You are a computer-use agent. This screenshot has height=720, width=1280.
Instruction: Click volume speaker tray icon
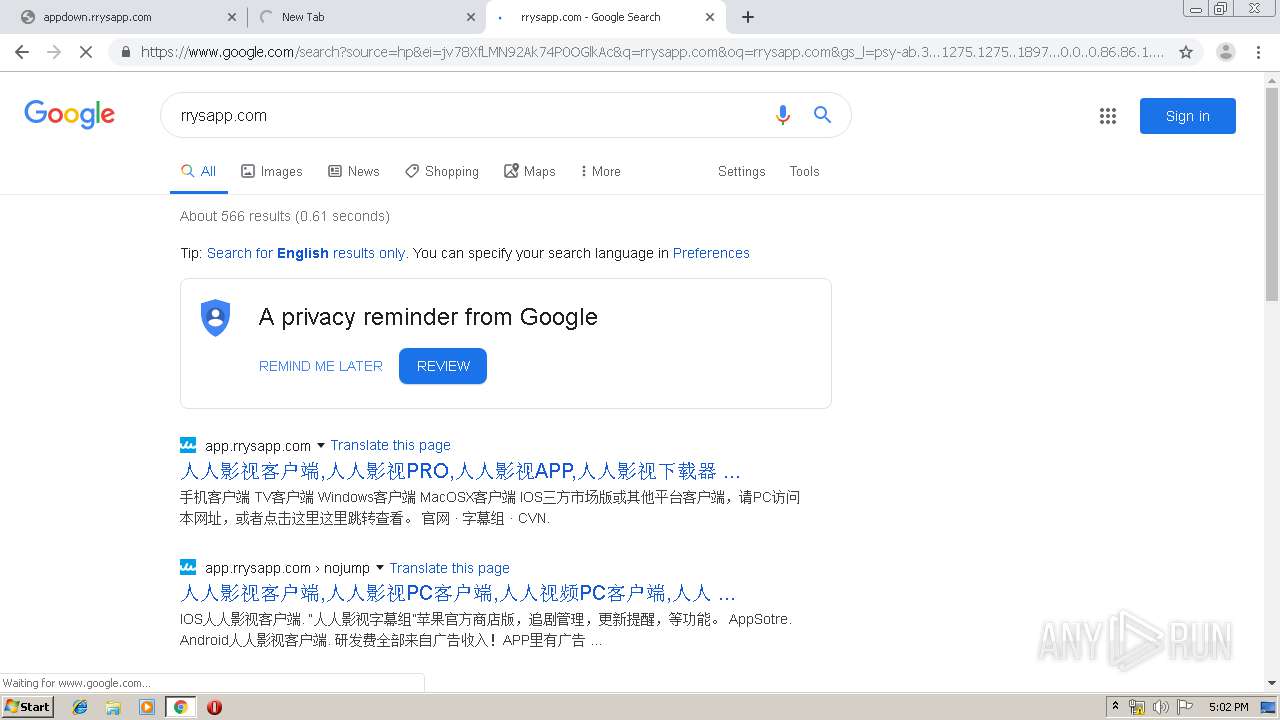[1161, 707]
